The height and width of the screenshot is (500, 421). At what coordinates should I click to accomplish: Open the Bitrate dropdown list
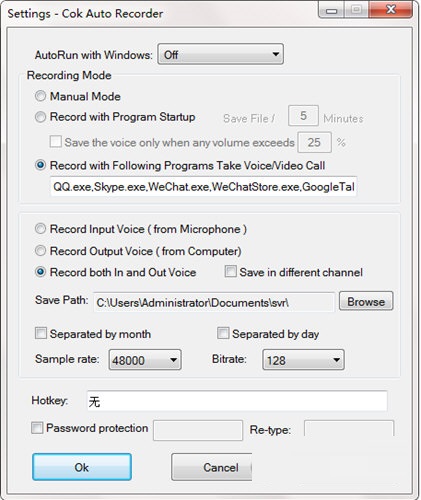(x=303, y=360)
